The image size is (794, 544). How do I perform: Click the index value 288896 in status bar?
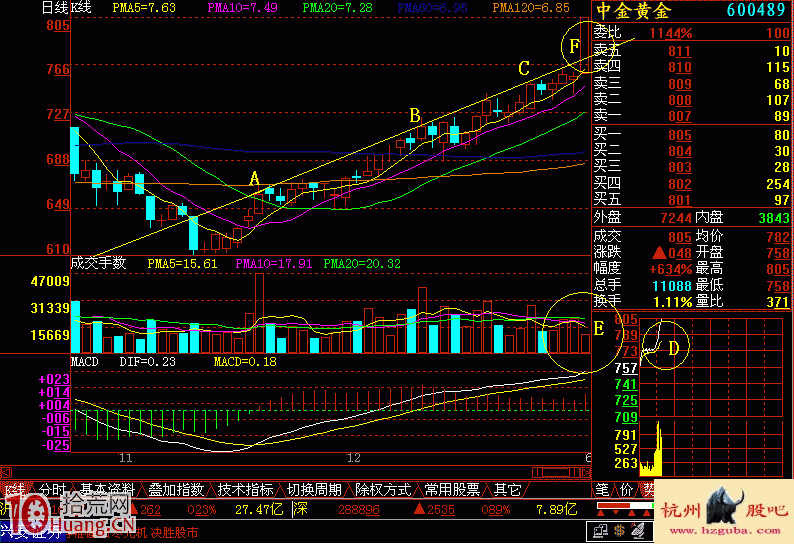(359, 509)
